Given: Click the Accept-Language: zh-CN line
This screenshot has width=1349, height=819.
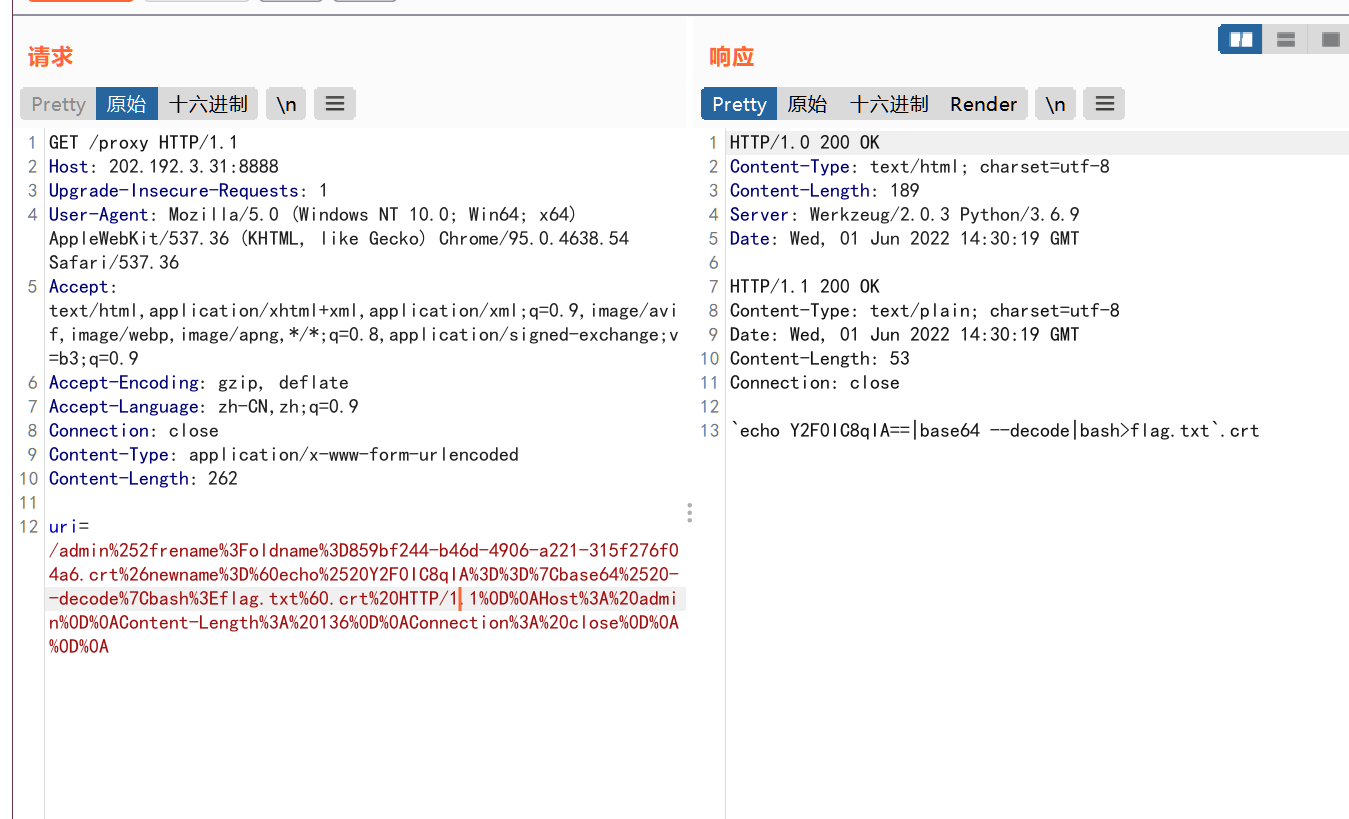Looking at the screenshot, I should click(204, 407).
